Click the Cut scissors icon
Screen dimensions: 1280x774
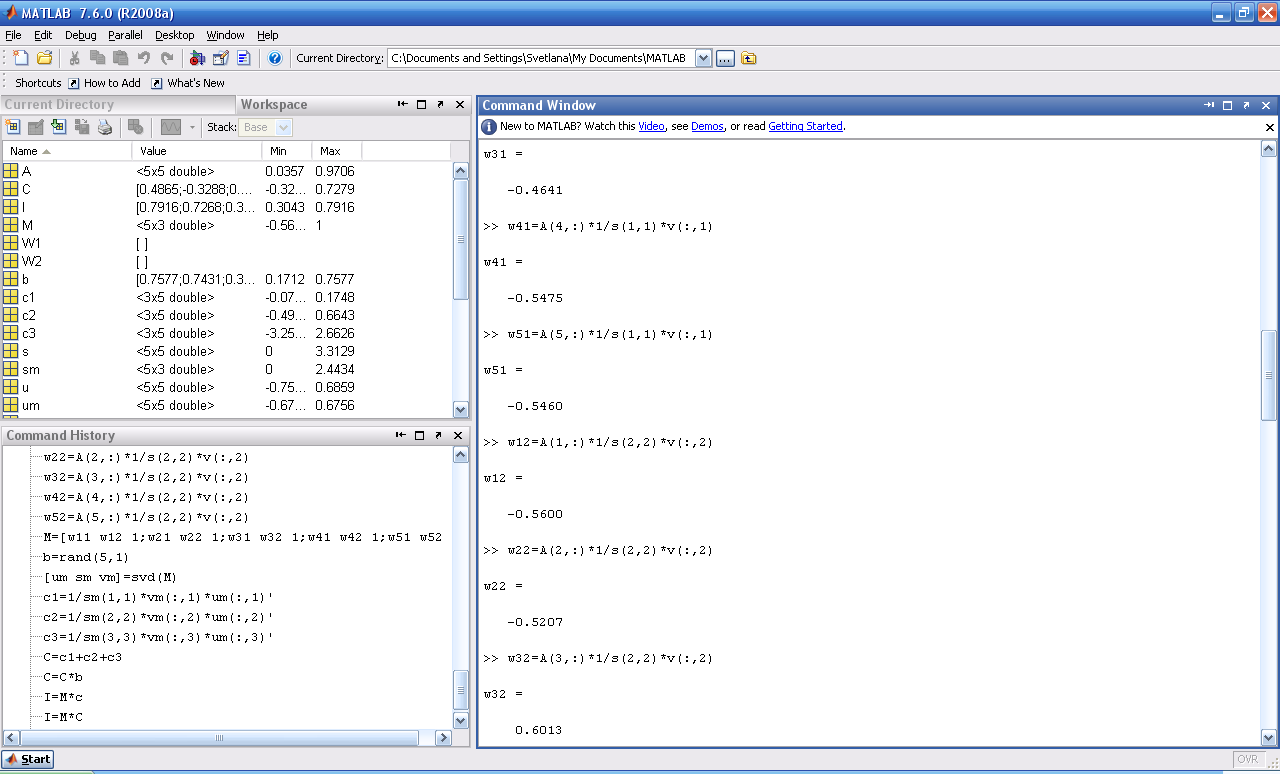point(74,58)
